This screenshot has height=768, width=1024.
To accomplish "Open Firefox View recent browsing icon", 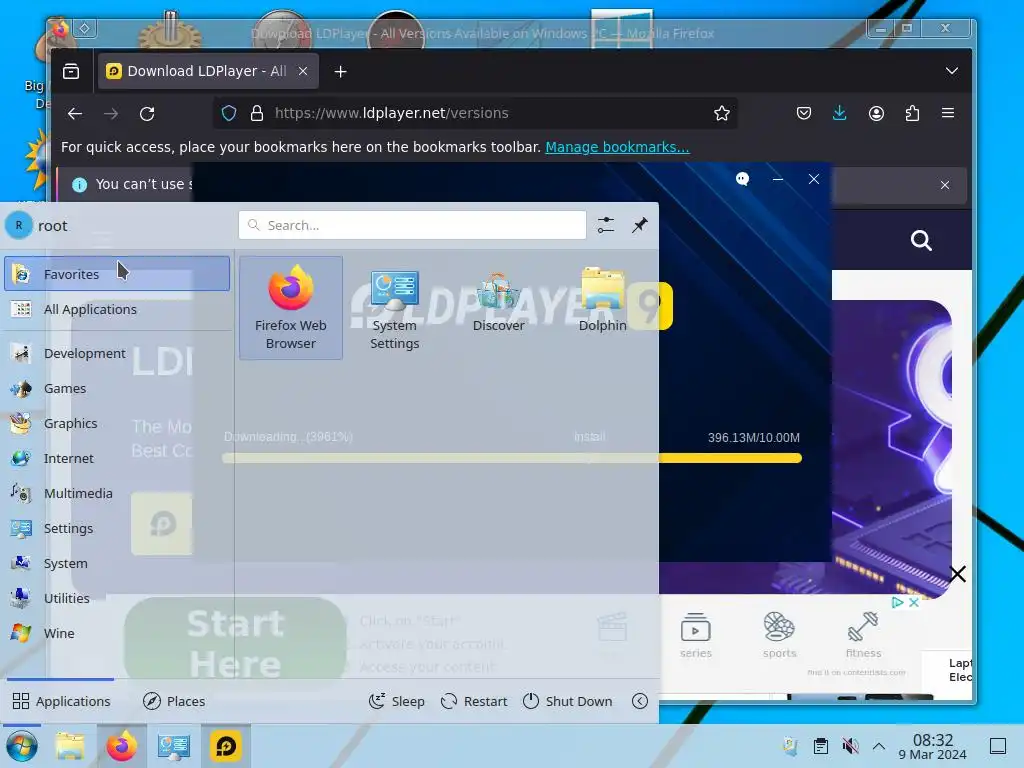I will (x=71, y=71).
